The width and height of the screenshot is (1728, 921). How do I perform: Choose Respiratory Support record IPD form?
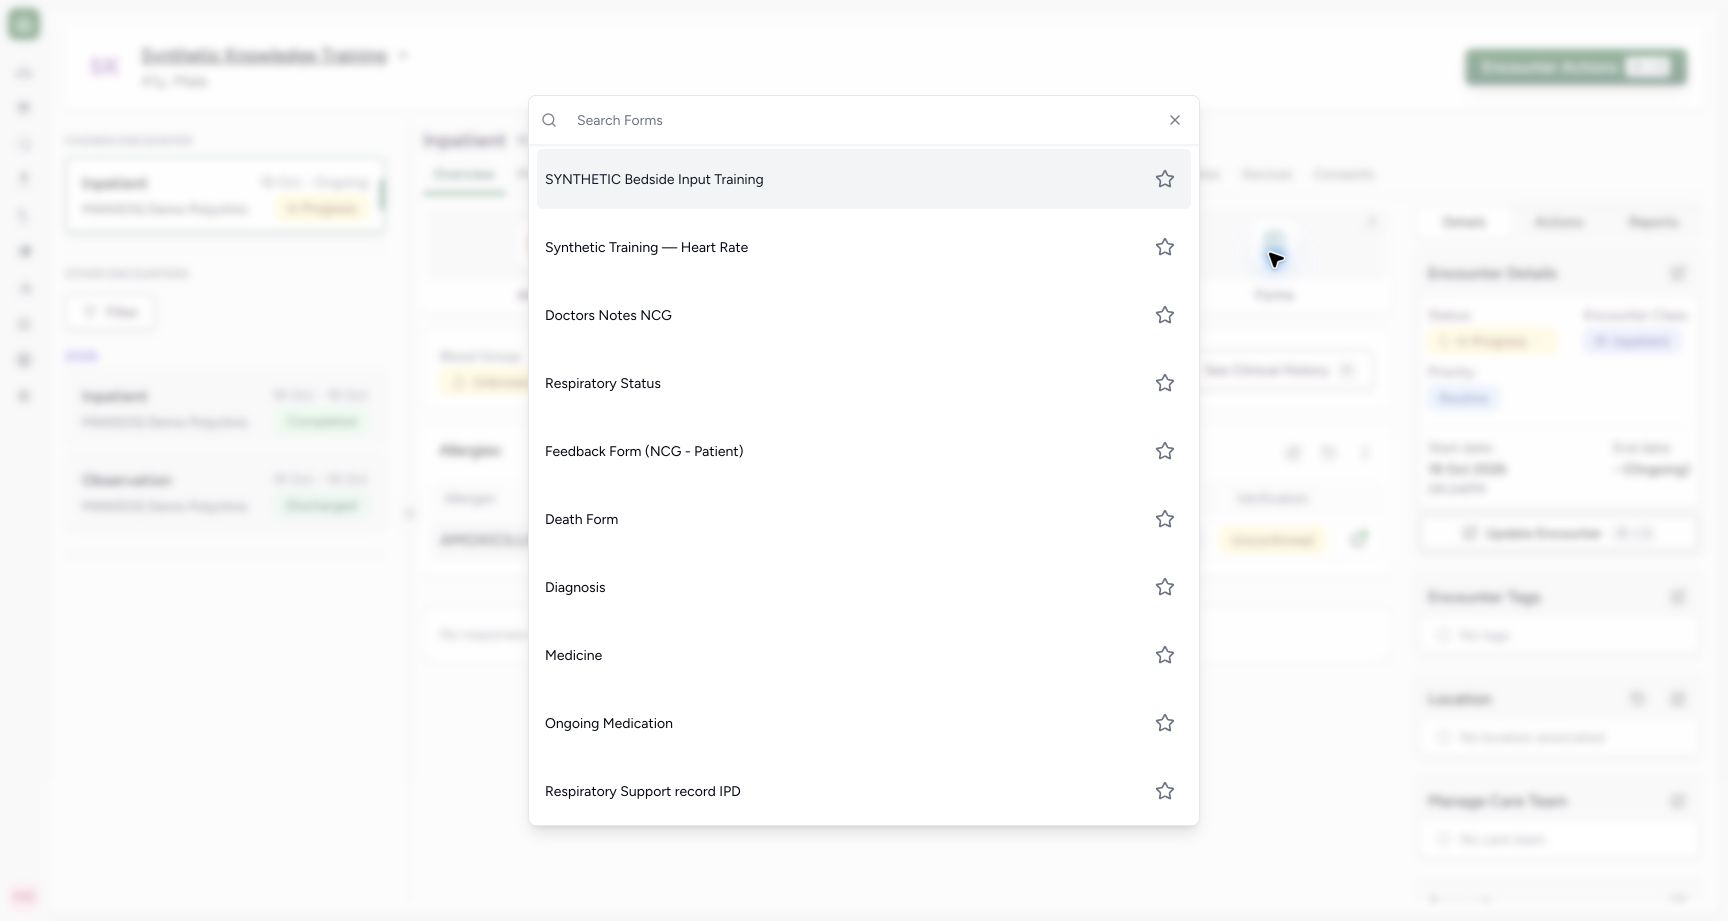point(864,791)
